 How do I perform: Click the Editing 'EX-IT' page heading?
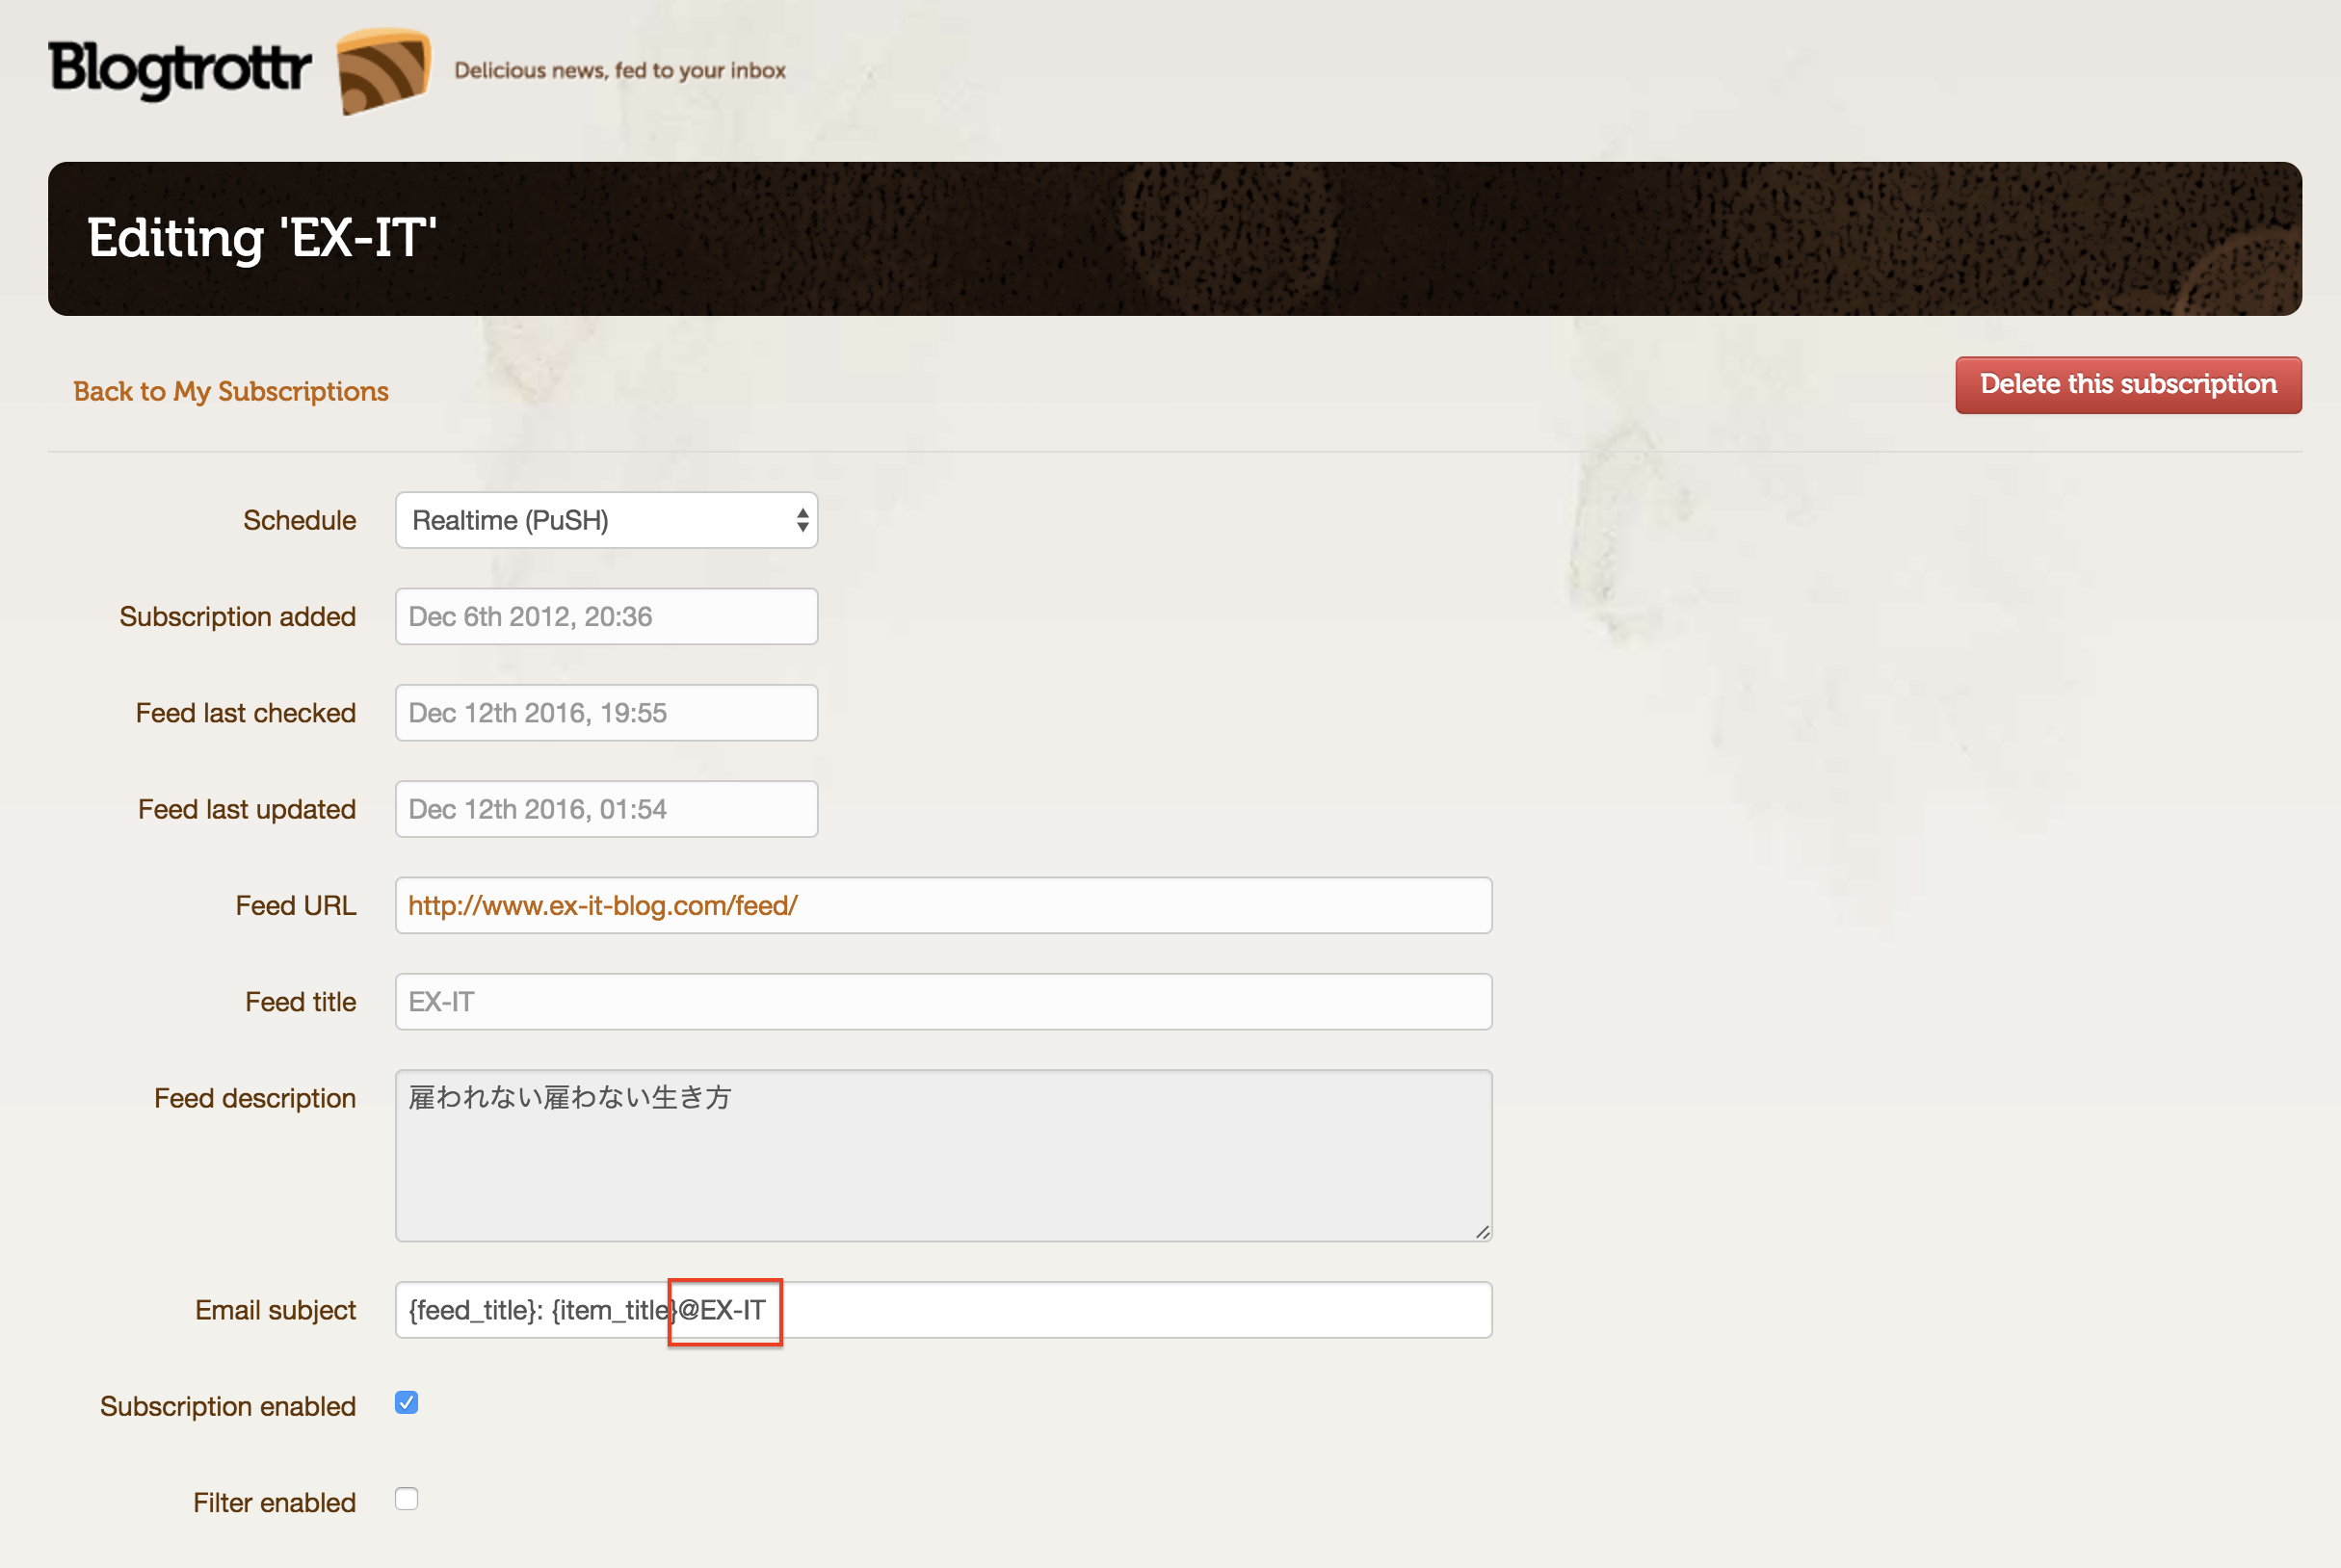(262, 238)
